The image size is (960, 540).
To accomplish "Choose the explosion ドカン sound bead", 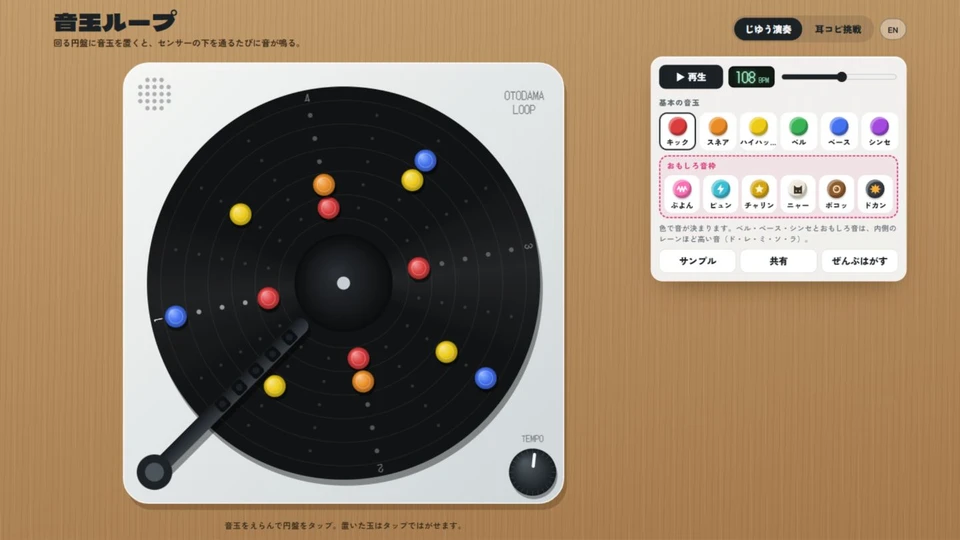I will 876,194.
